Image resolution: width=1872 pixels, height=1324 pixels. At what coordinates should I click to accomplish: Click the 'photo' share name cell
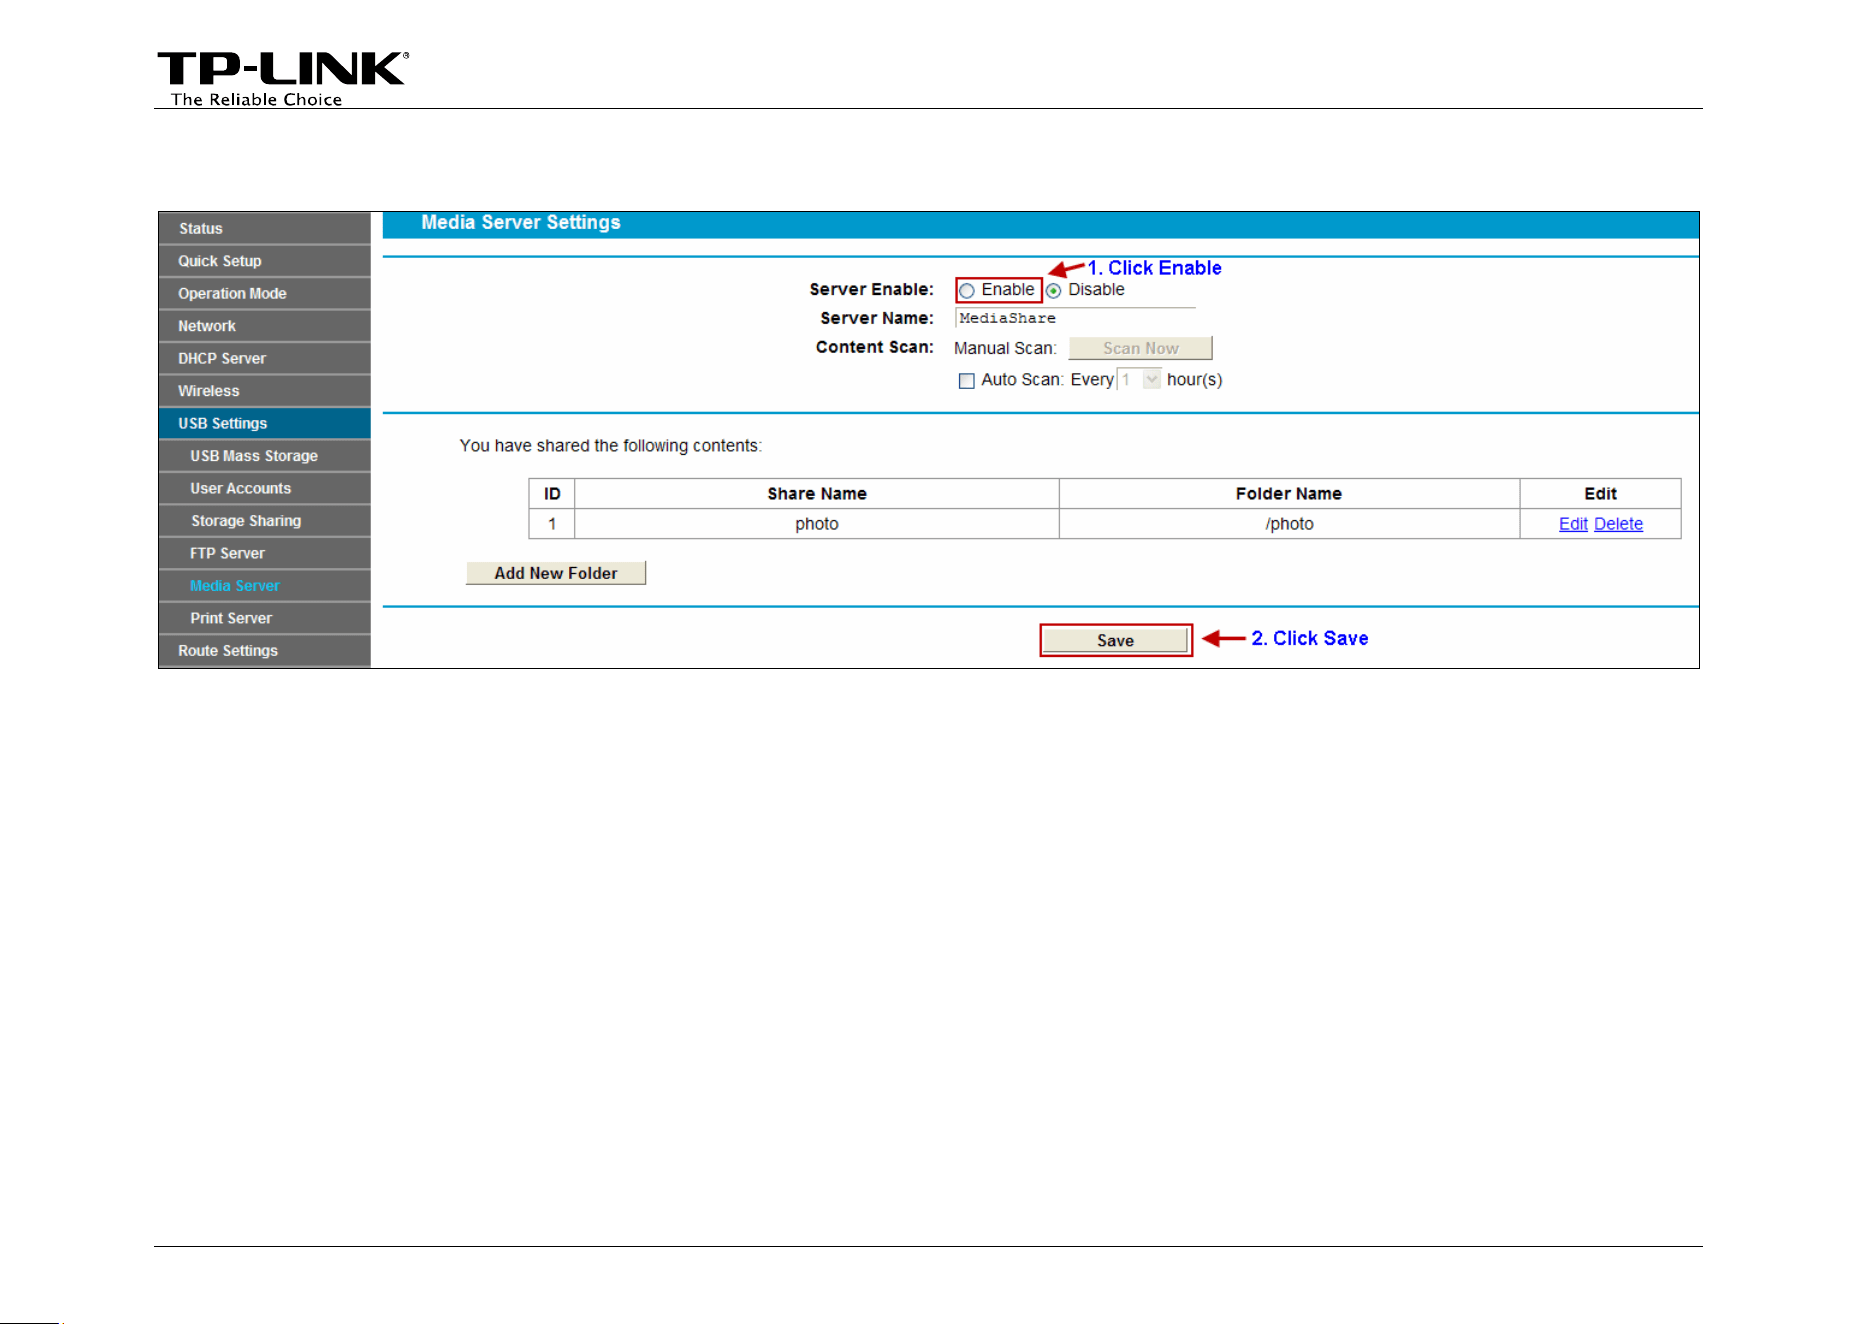click(817, 524)
